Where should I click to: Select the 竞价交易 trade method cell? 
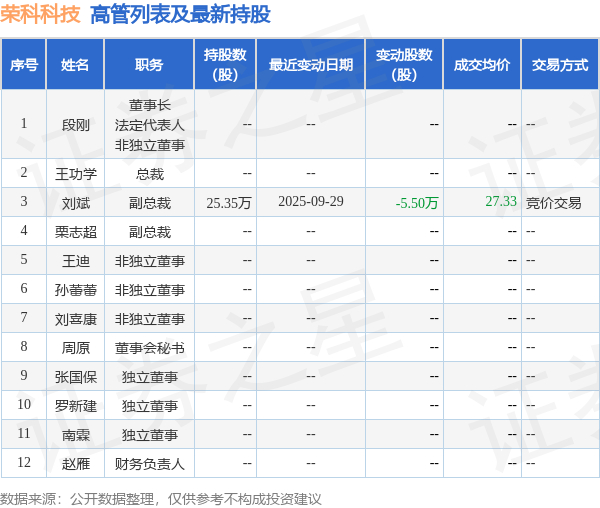pyautogui.click(x=553, y=203)
